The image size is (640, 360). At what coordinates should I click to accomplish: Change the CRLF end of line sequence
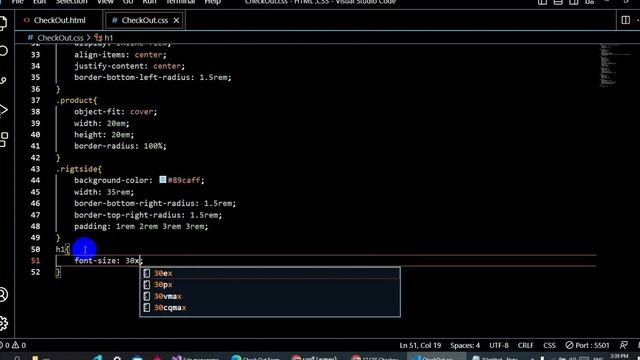(525, 345)
